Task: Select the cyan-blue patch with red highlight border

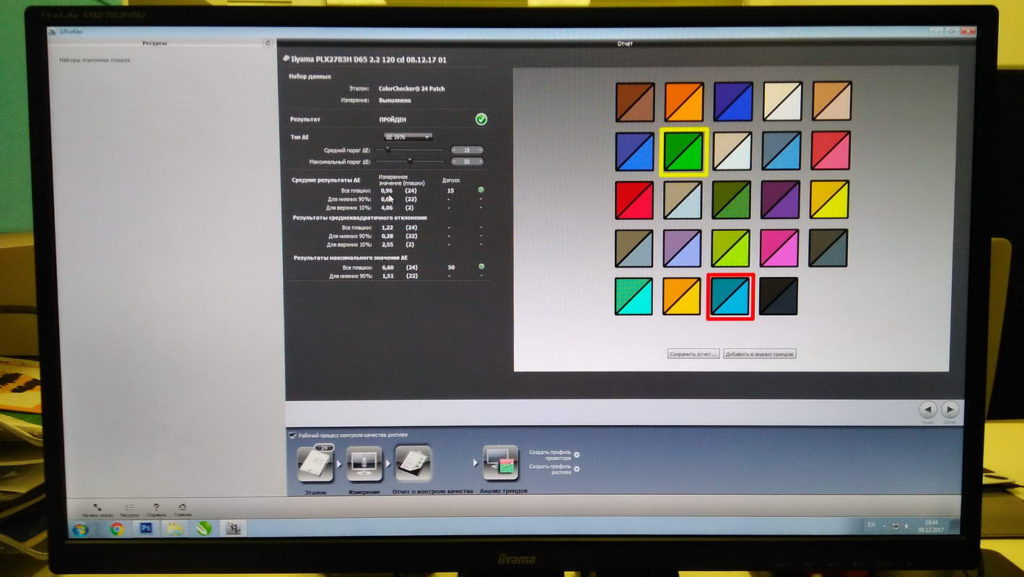Action: point(730,297)
